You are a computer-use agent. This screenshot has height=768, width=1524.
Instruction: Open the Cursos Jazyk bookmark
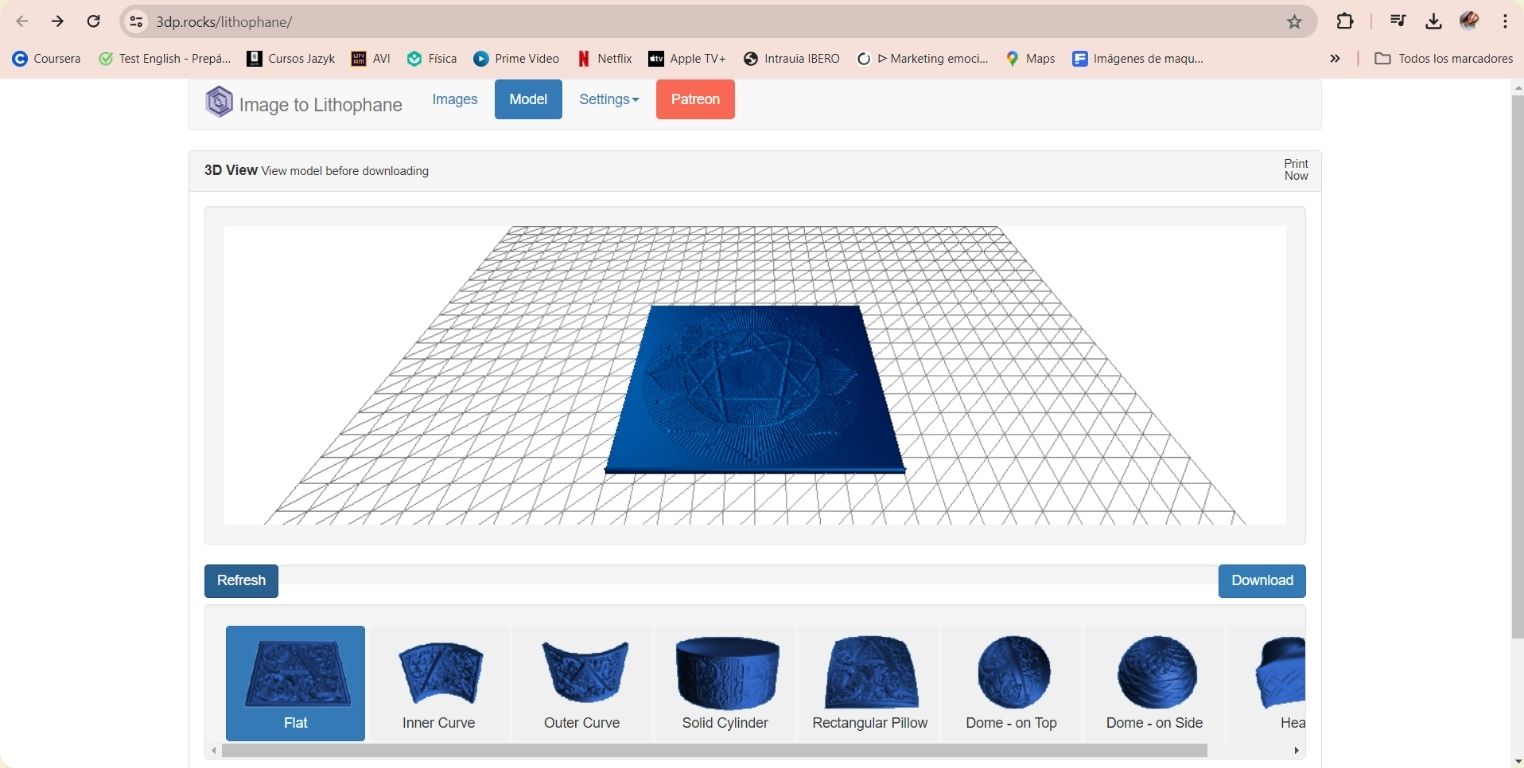tap(291, 59)
